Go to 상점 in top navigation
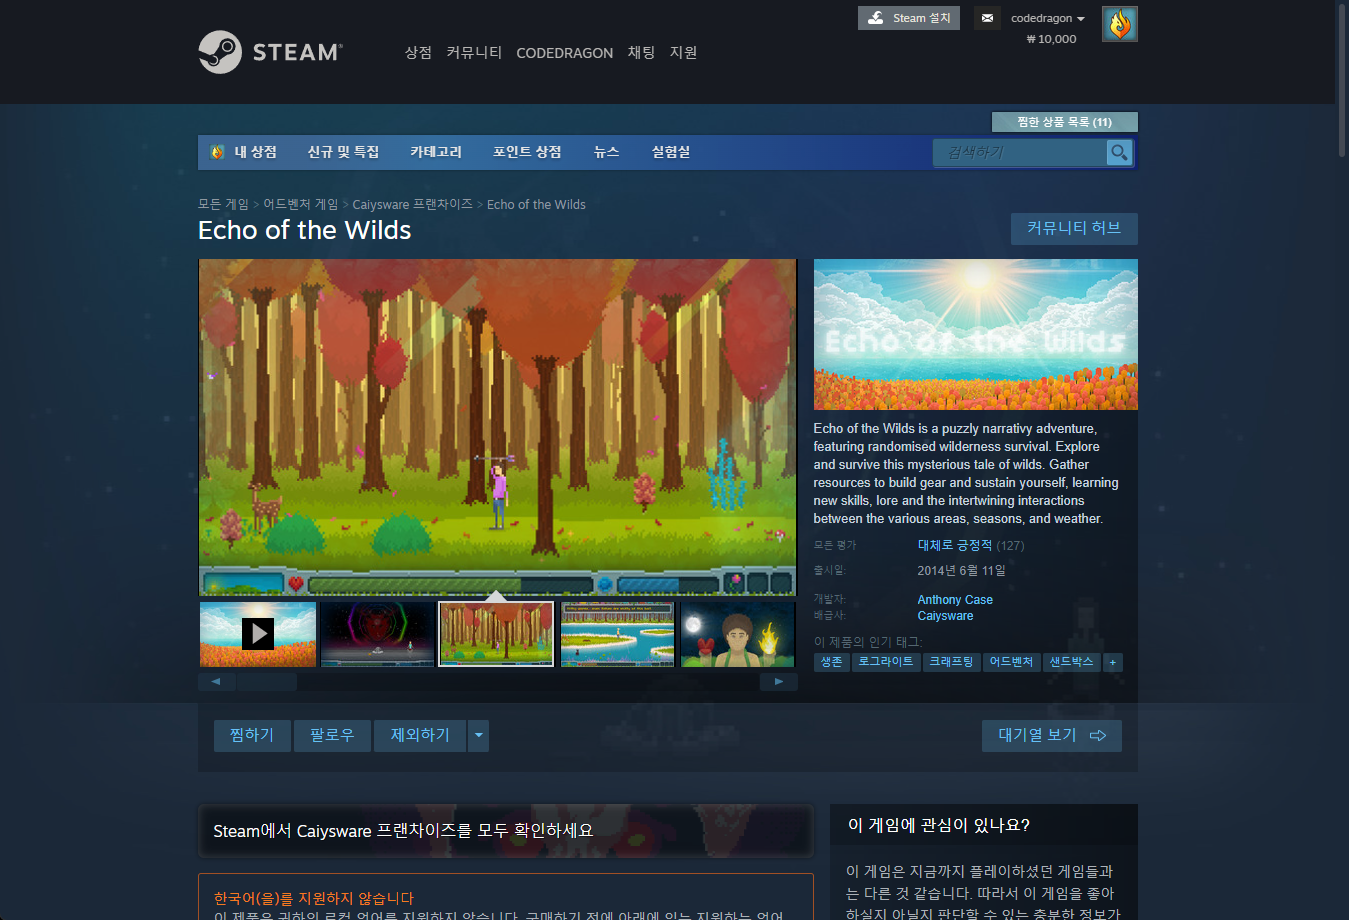1349x920 pixels. [x=418, y=52]
